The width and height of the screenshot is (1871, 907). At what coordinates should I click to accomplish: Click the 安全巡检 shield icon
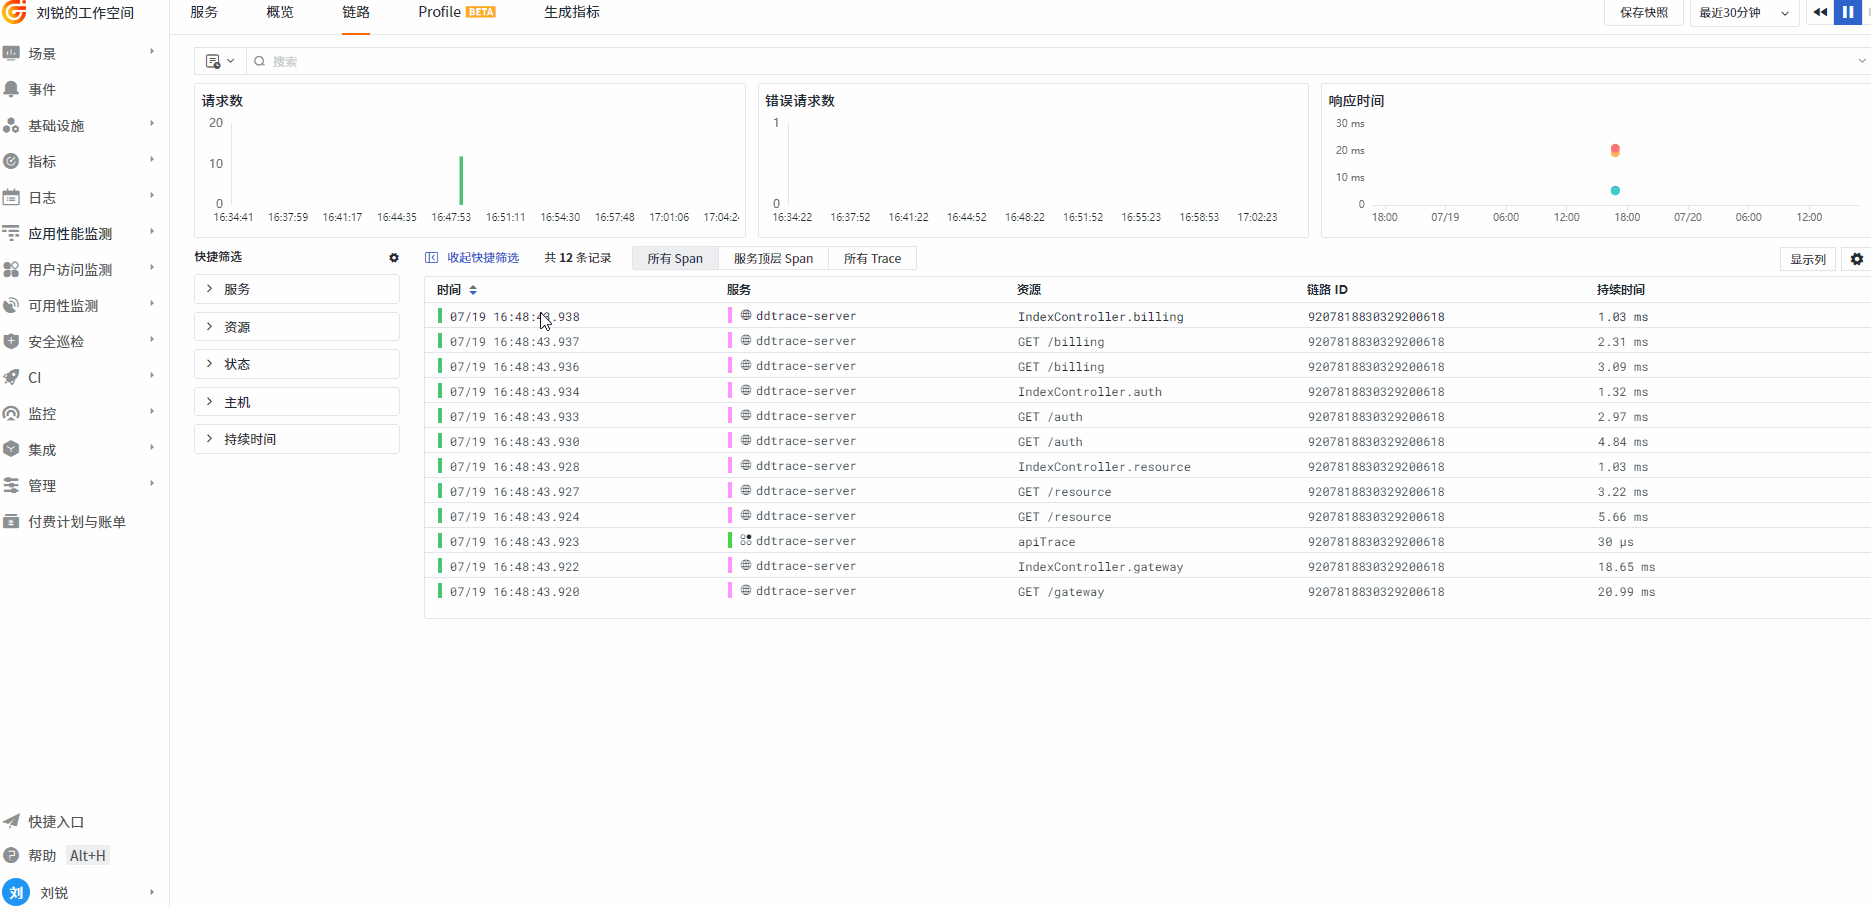click(12, 341)
